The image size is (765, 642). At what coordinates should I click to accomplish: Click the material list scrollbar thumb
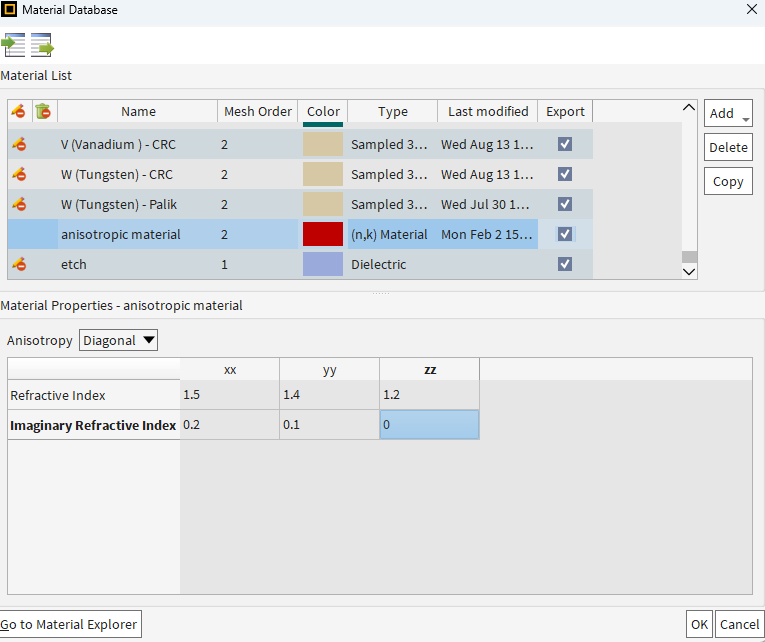click(689, 257)
